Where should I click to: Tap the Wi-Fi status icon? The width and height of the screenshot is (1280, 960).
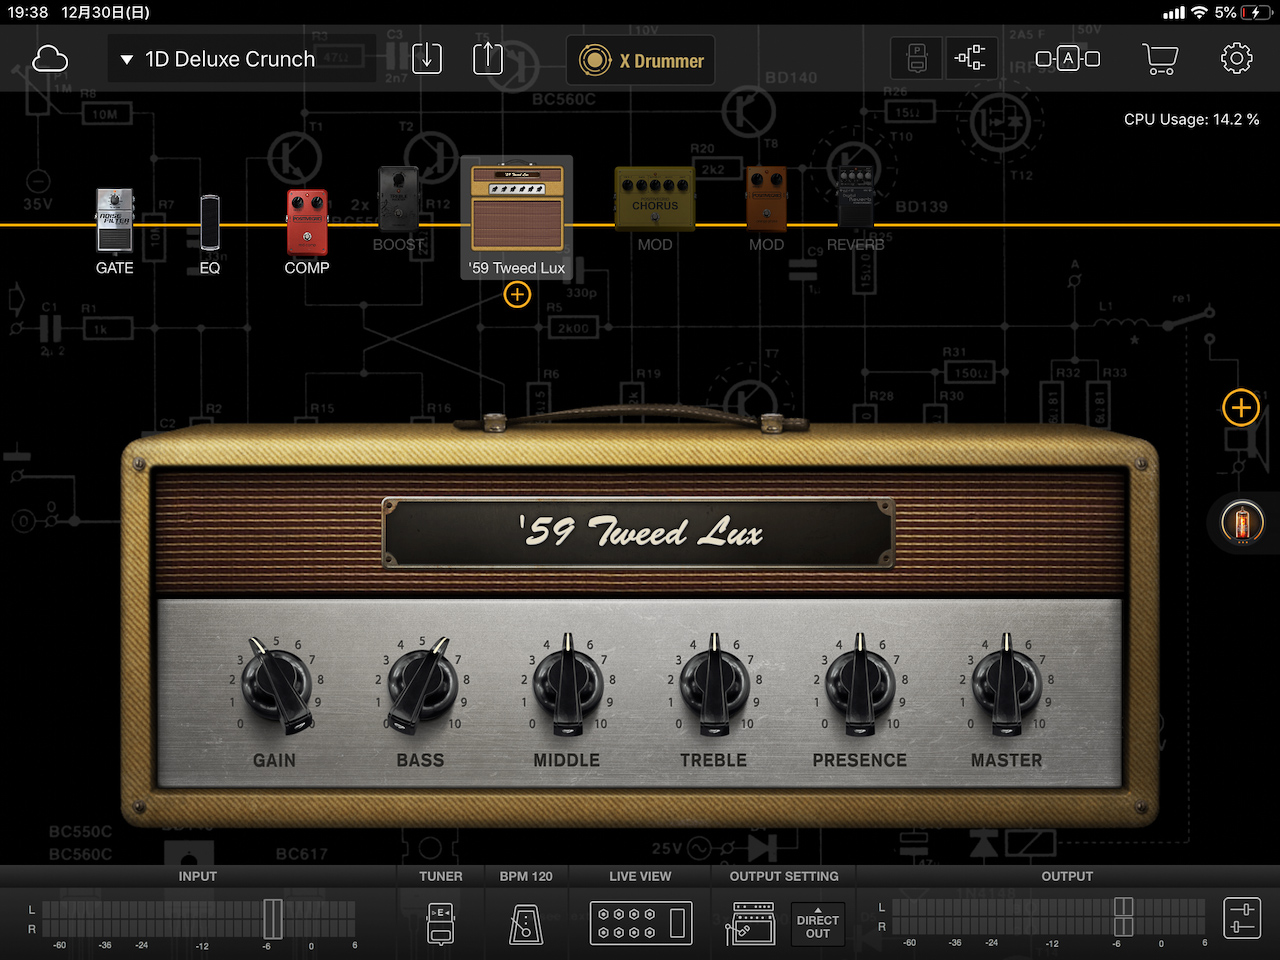(x=1199, y=12)
